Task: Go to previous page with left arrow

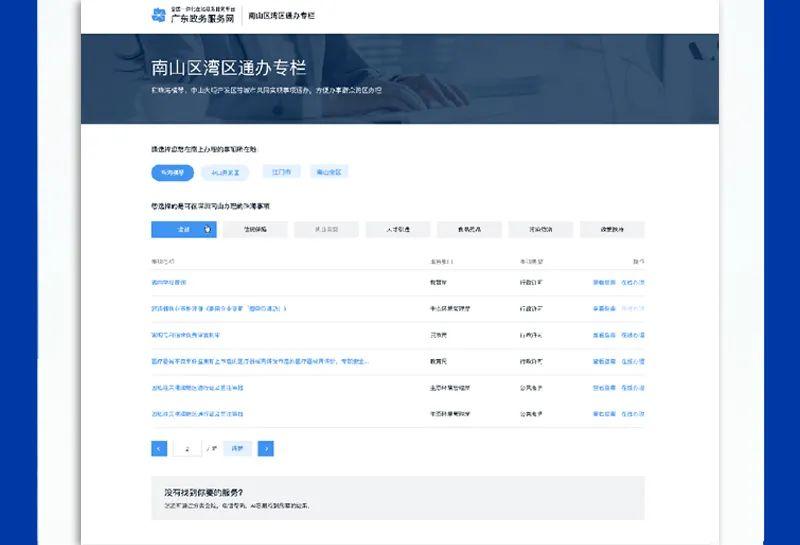Action: [x=159, y=449]
